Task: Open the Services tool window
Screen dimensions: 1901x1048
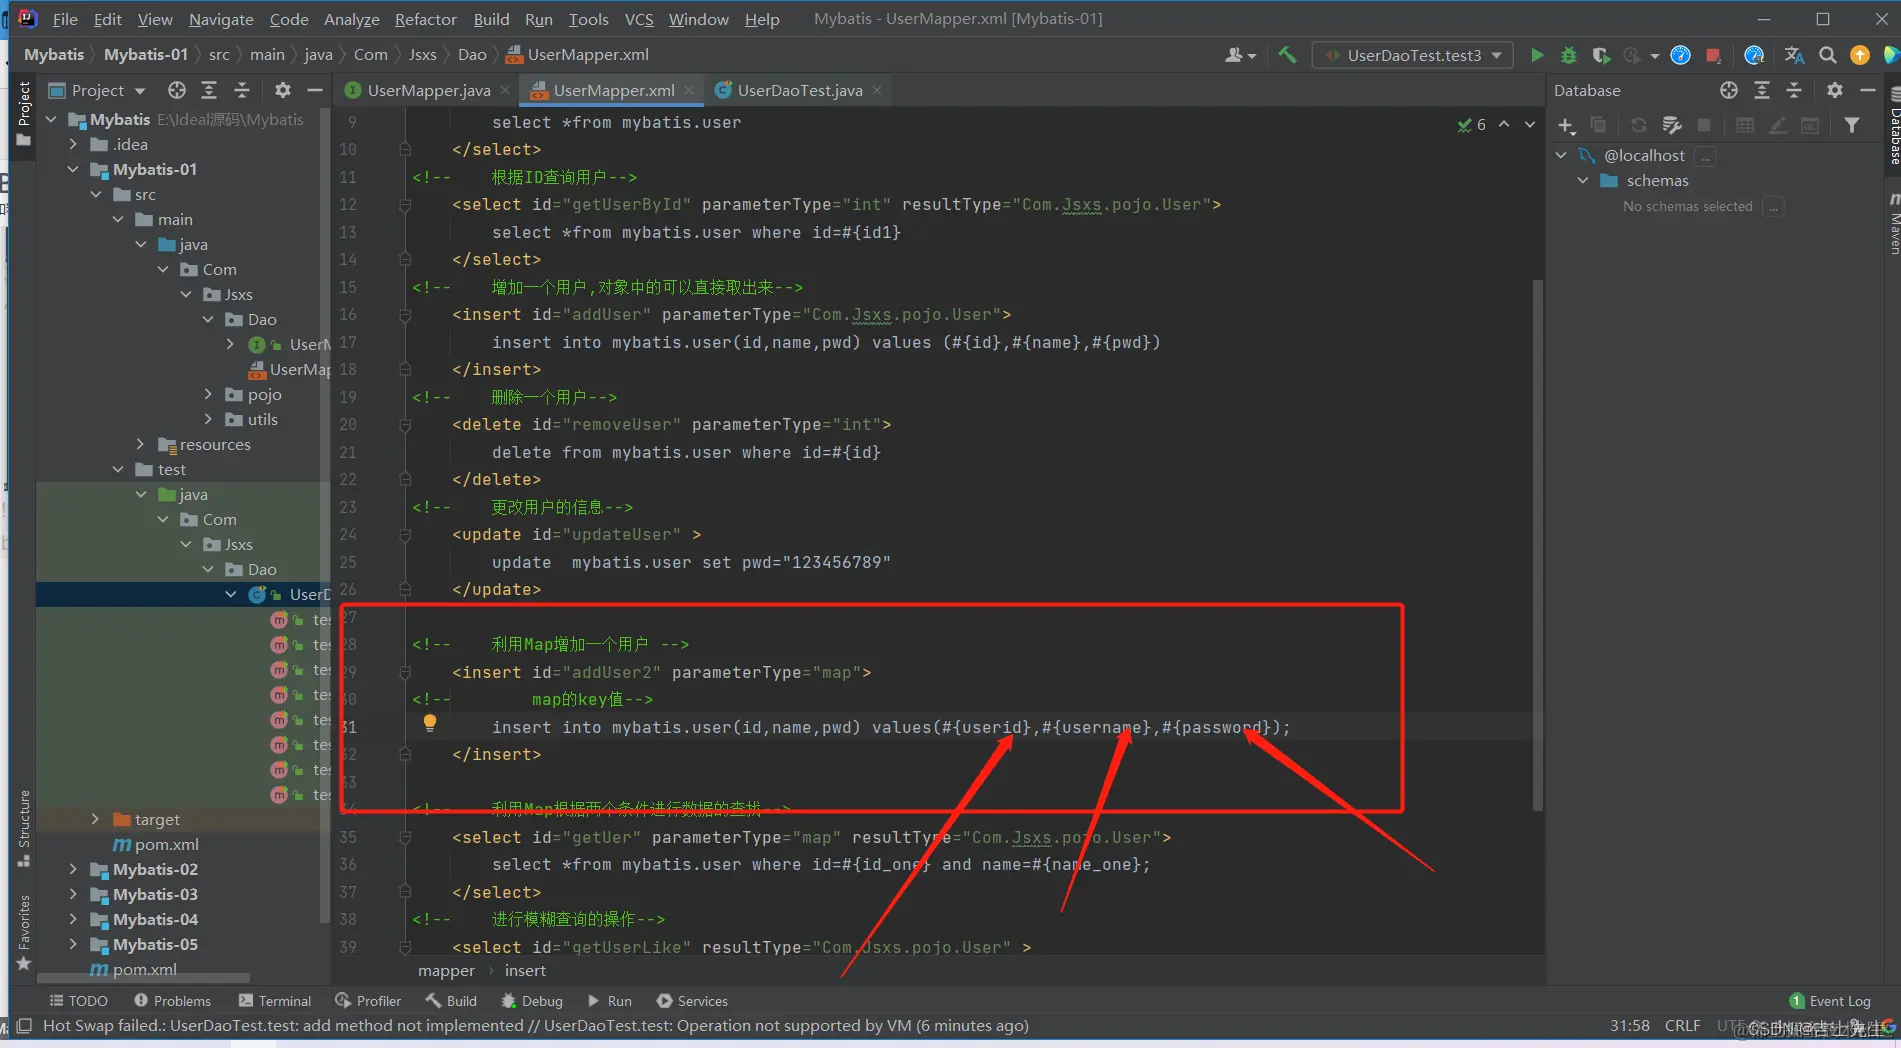Action: [x=692, y=1001]
